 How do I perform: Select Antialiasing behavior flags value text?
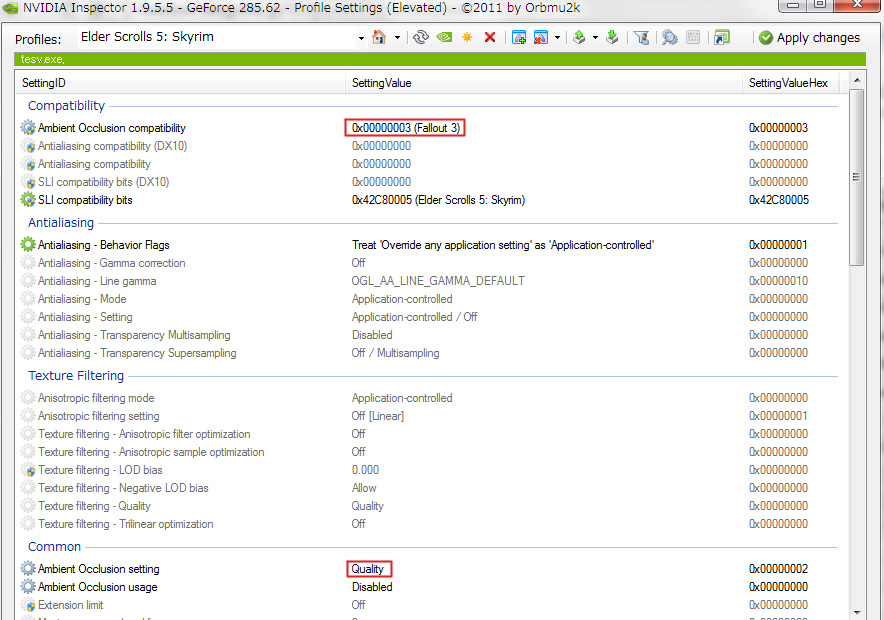coord(503,245)
